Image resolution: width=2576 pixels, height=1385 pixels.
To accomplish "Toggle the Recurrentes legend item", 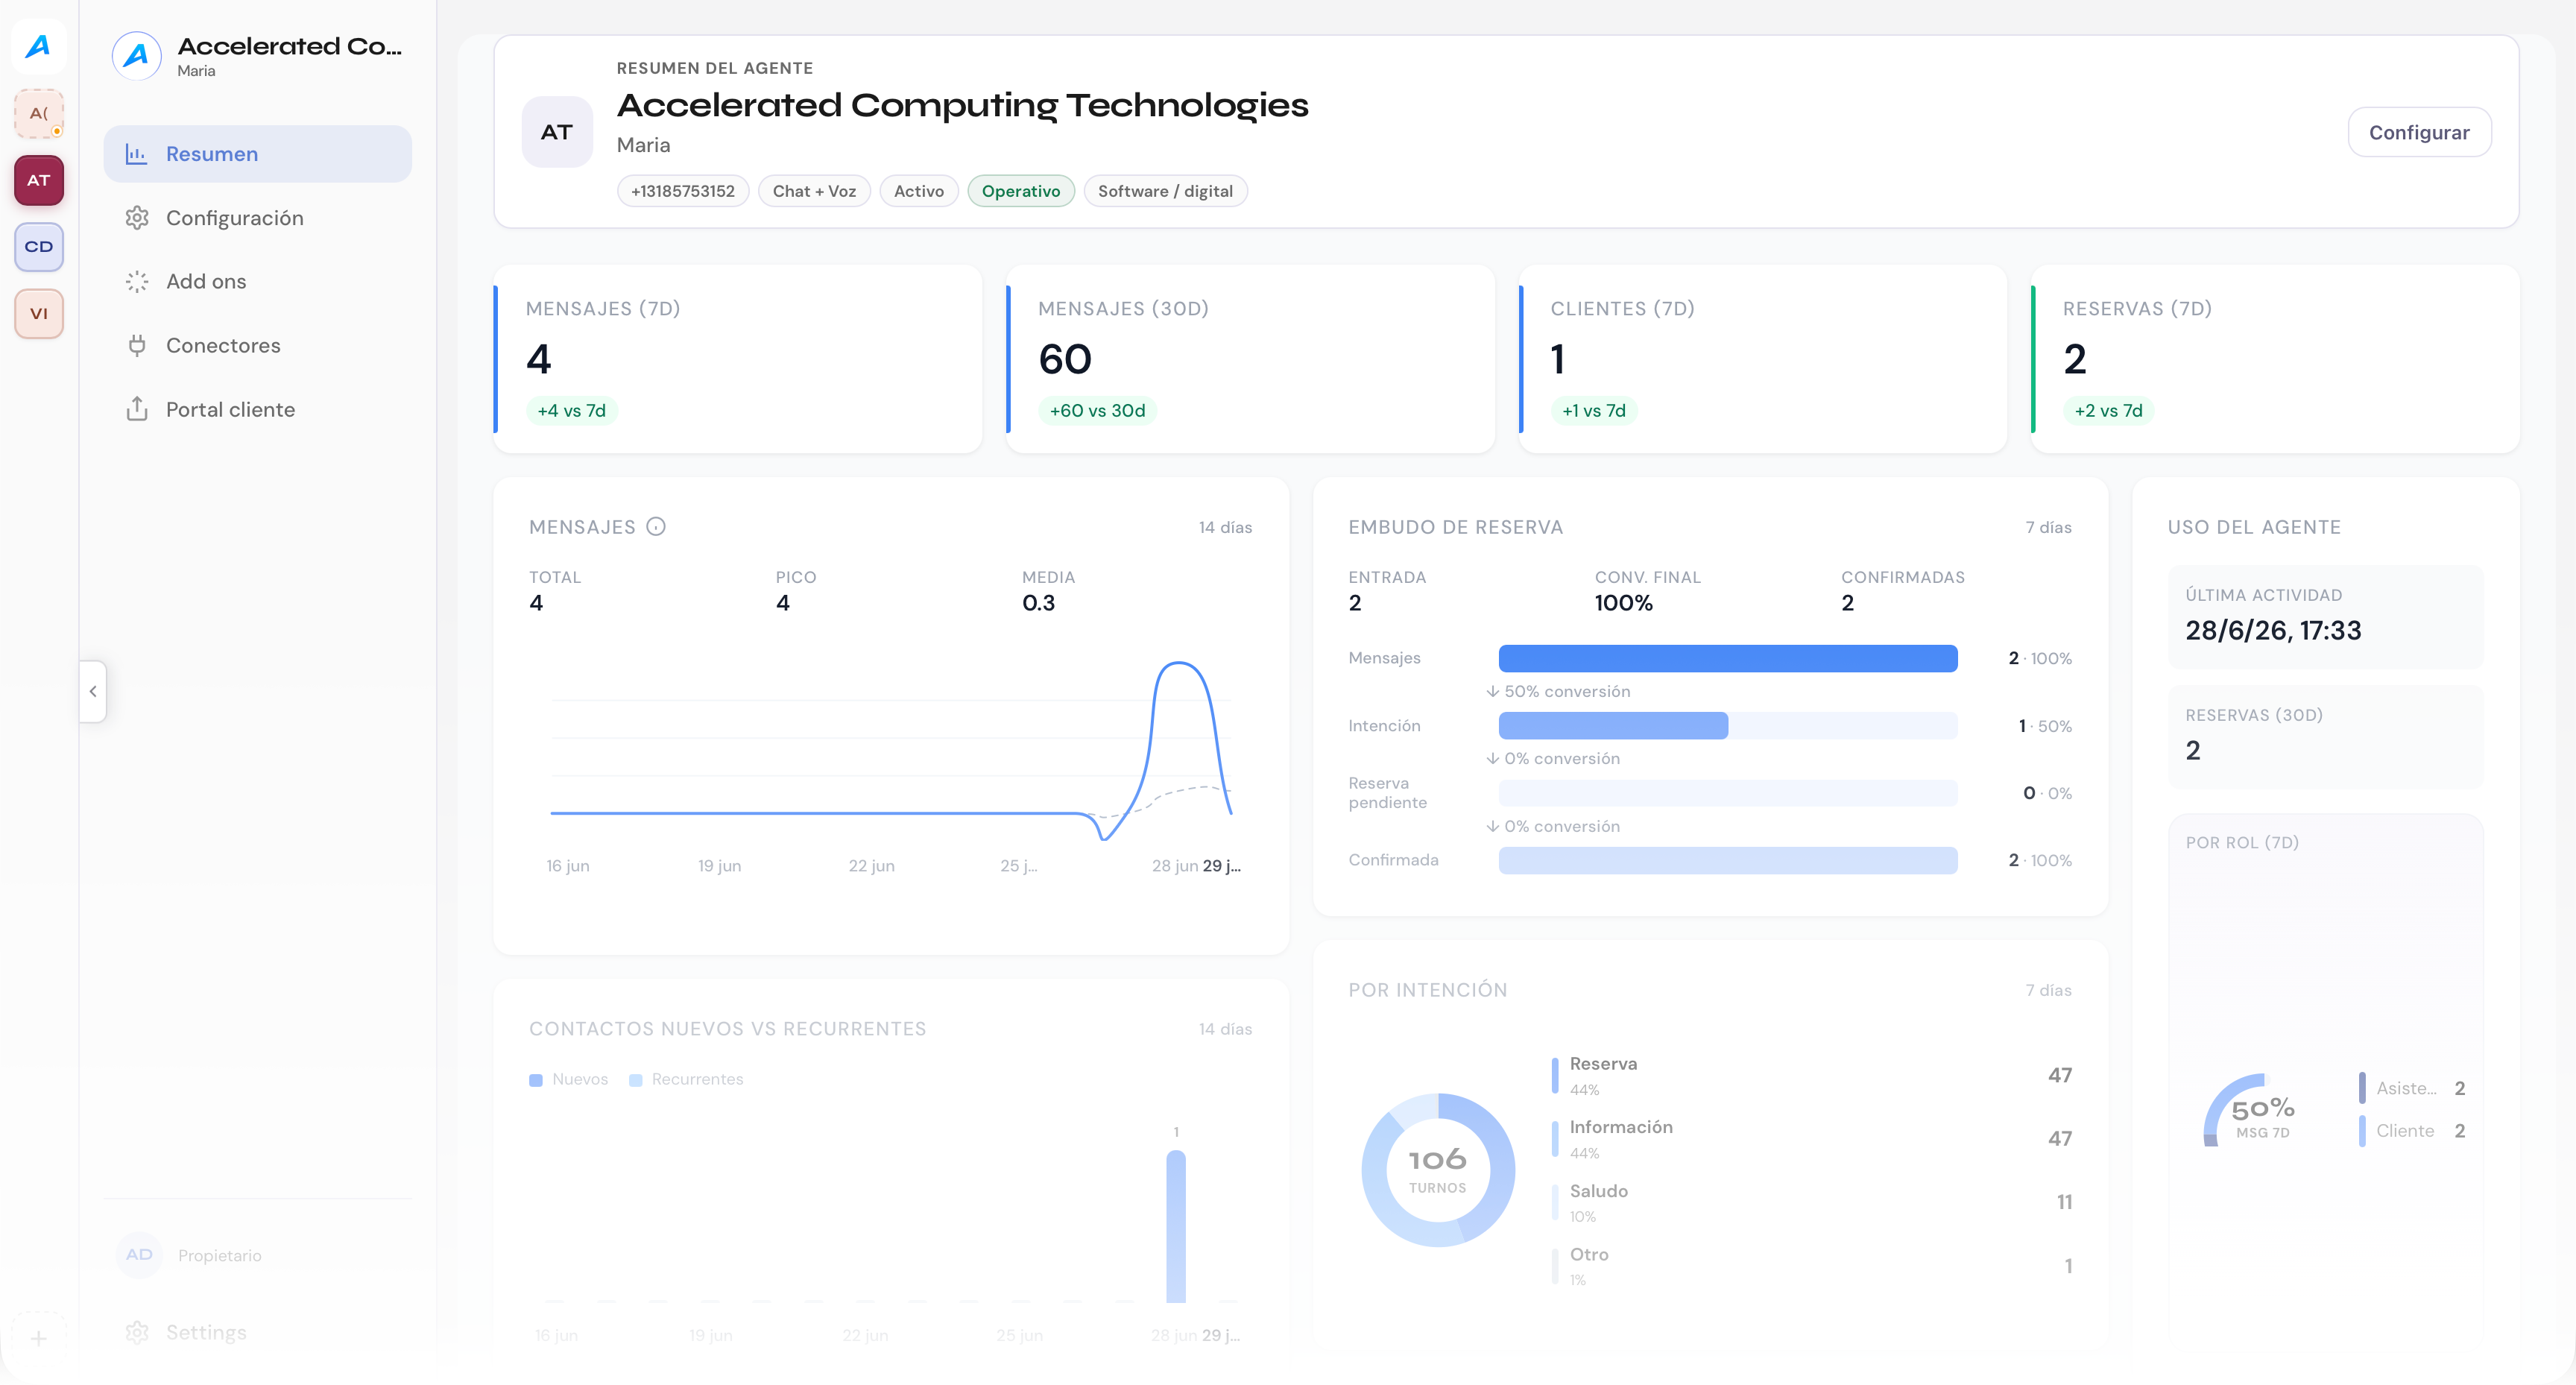I will pos(686,1079).
